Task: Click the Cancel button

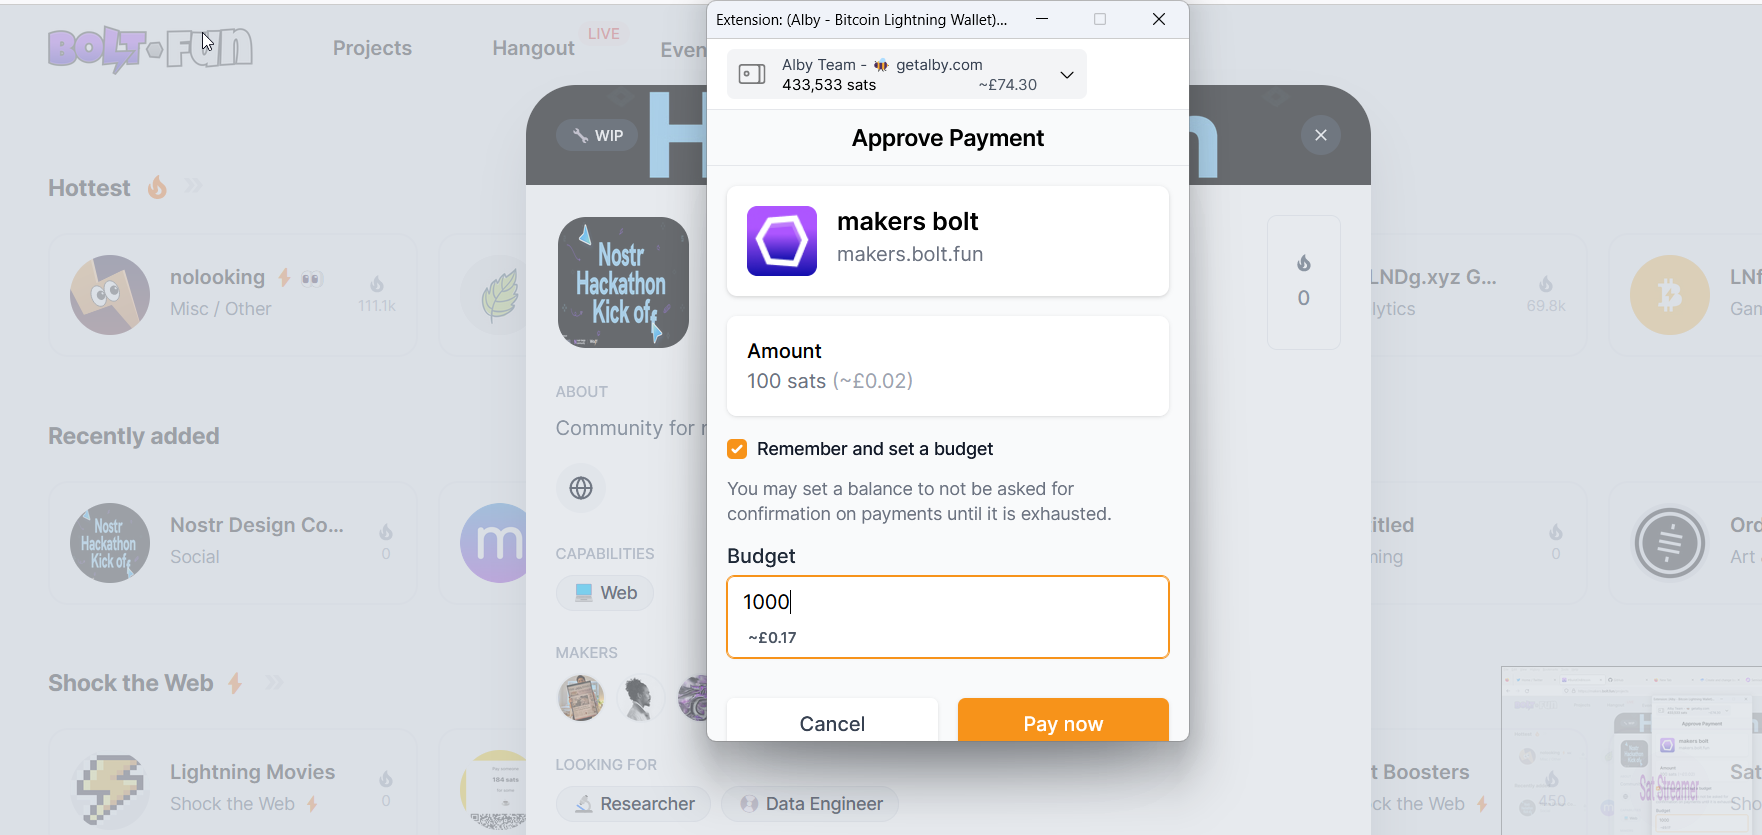Action: tap(832, 721)
